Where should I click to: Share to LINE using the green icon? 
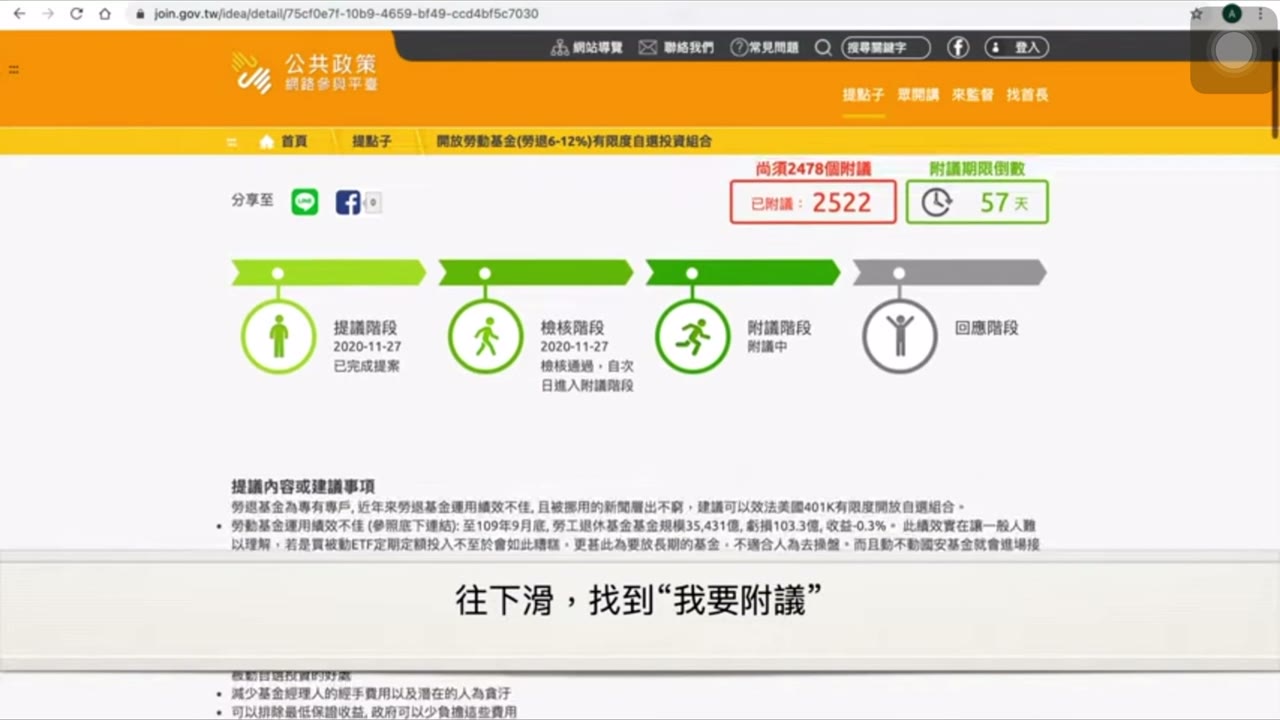pos(305,202)
